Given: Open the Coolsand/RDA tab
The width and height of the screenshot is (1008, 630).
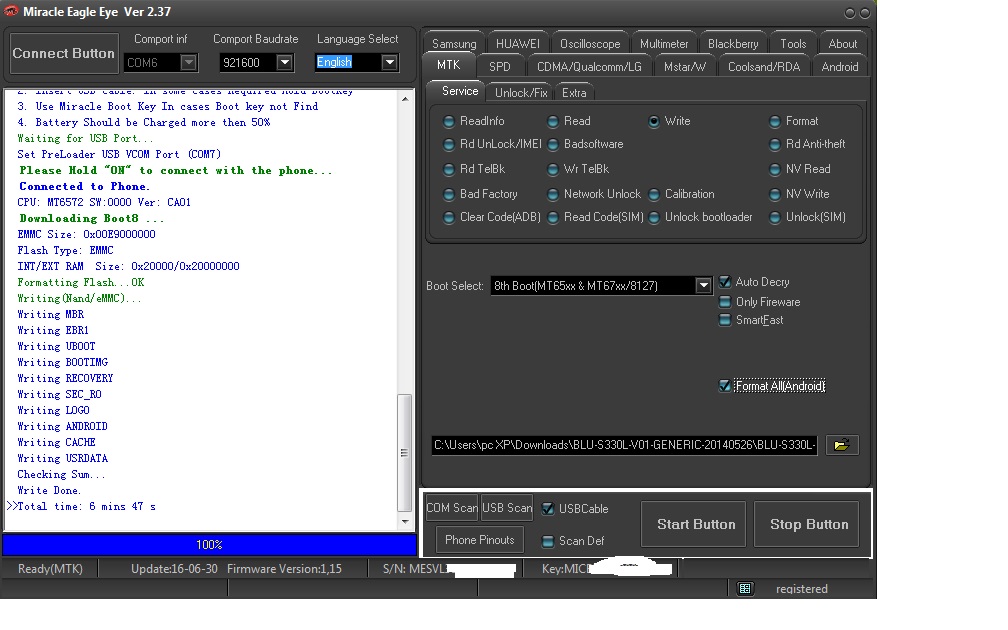Looking at the screenshot, I should (764, 66).
